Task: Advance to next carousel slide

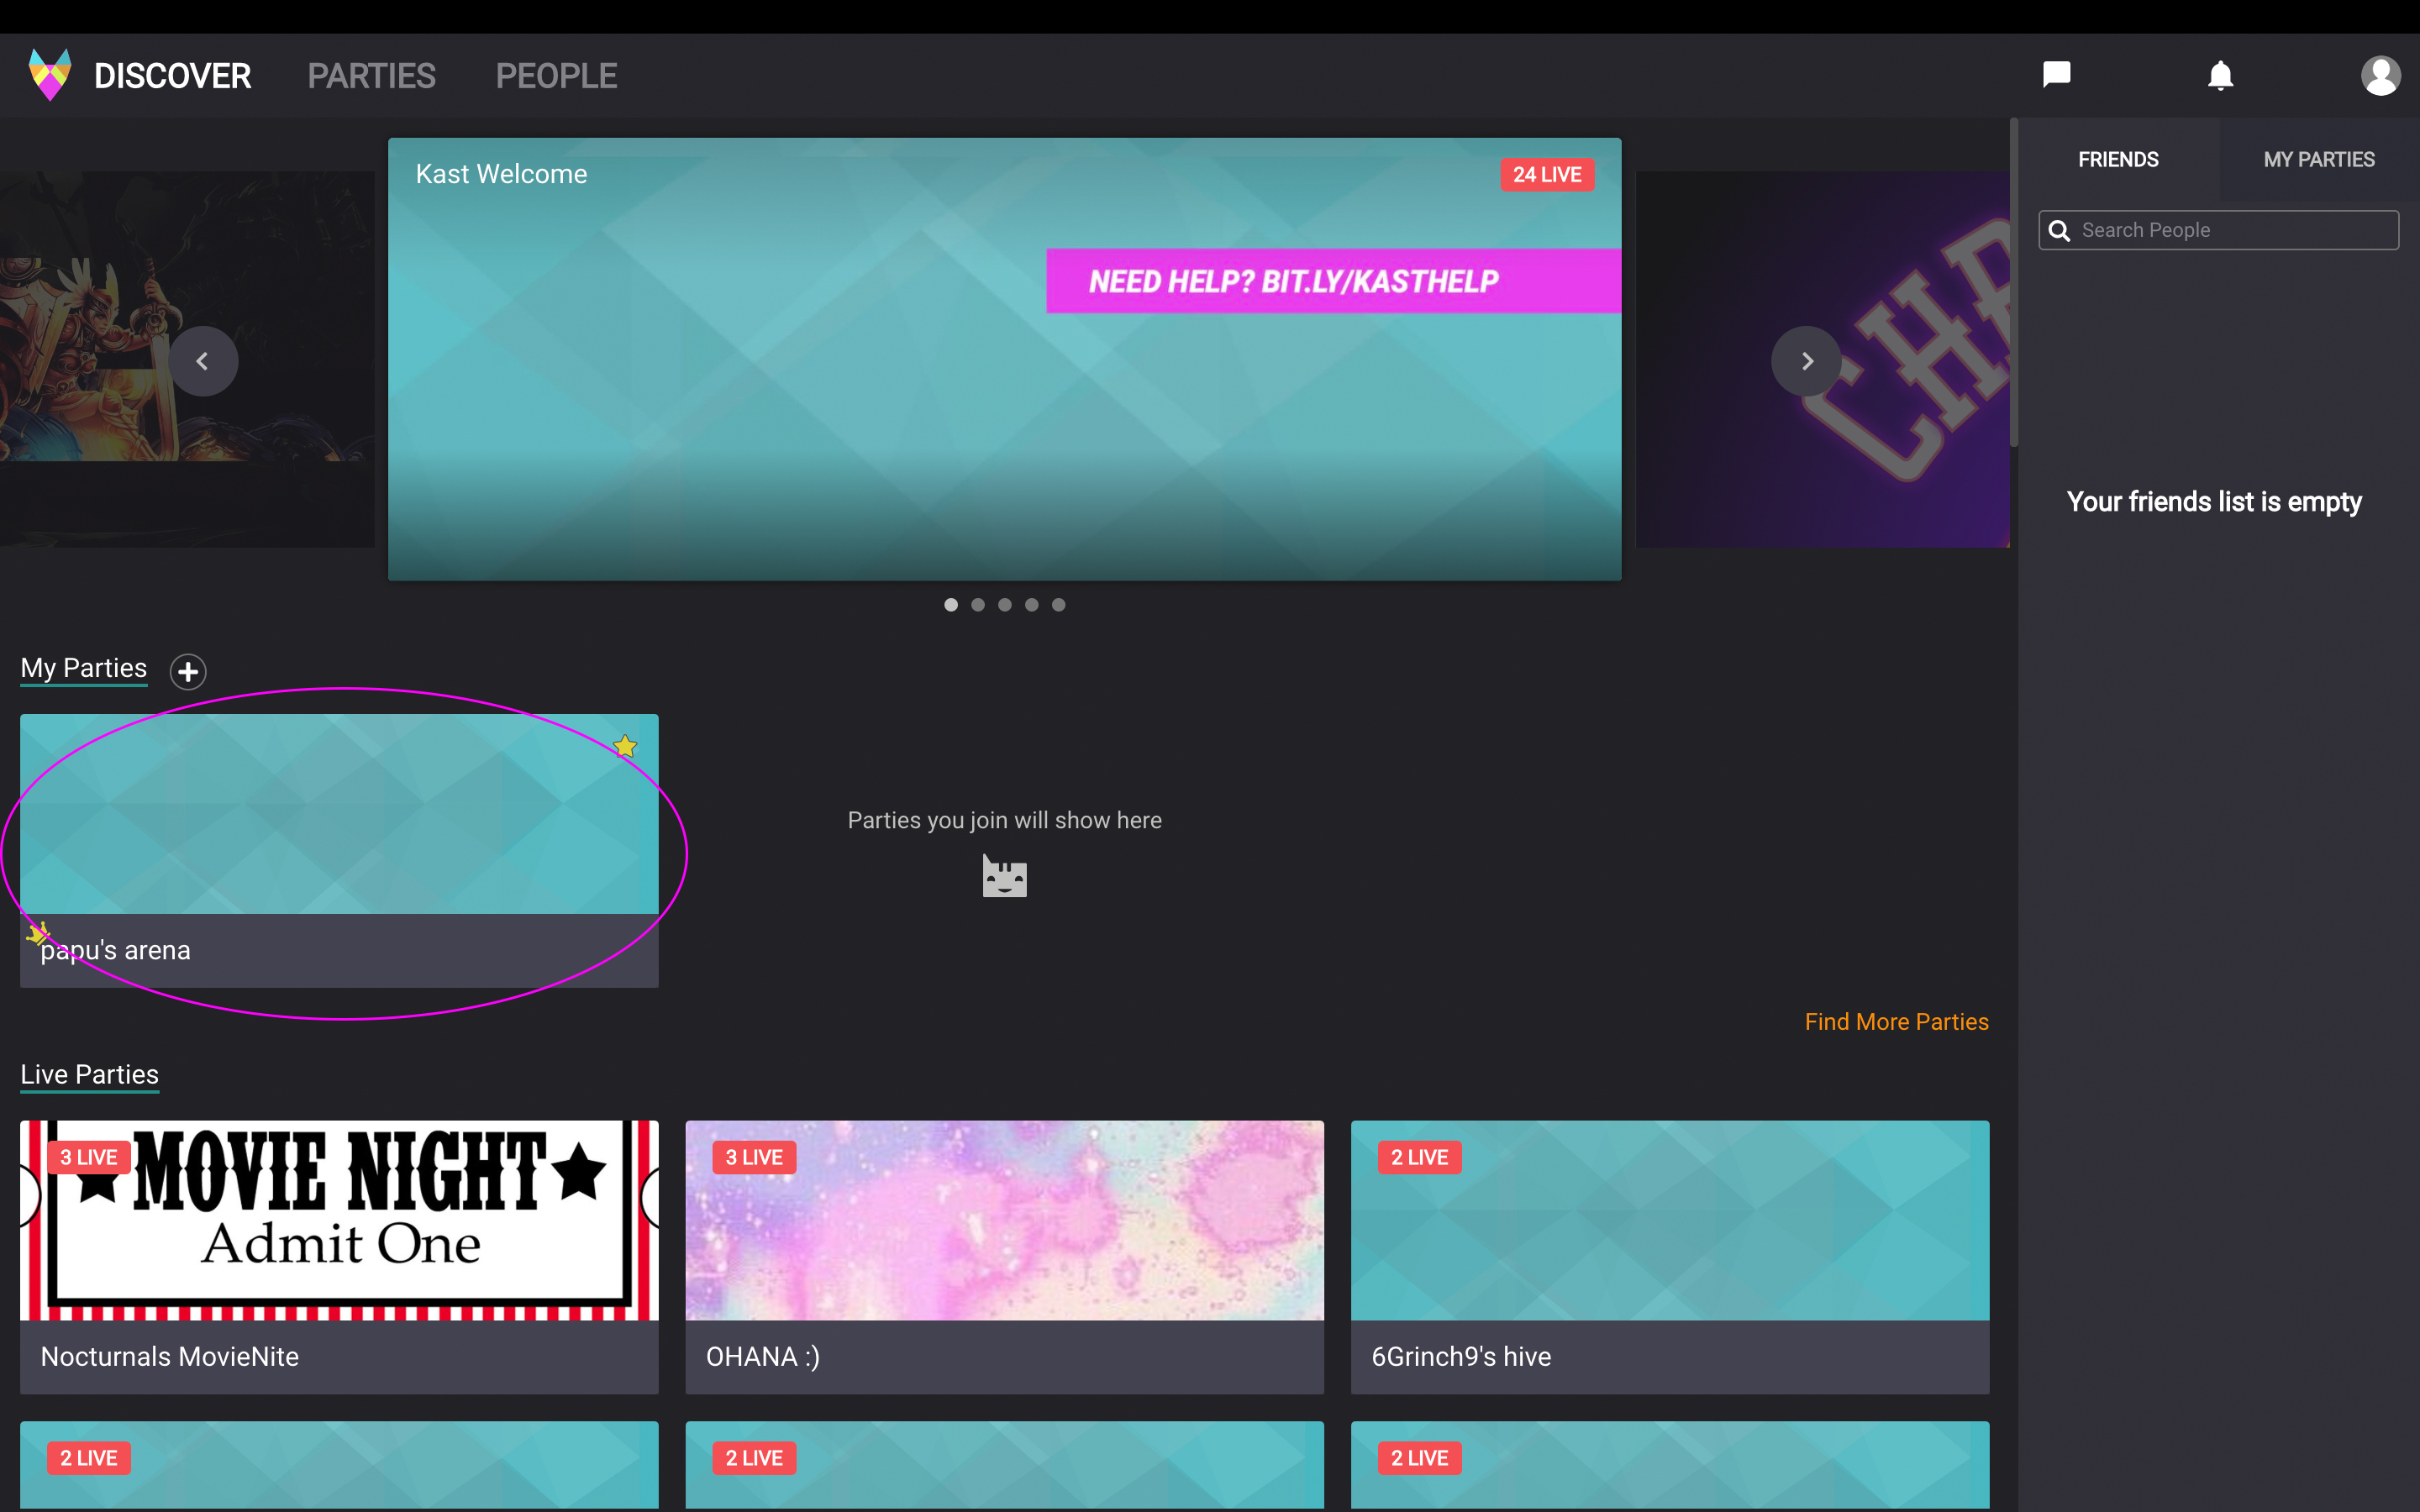Action: click(1806, 361)
